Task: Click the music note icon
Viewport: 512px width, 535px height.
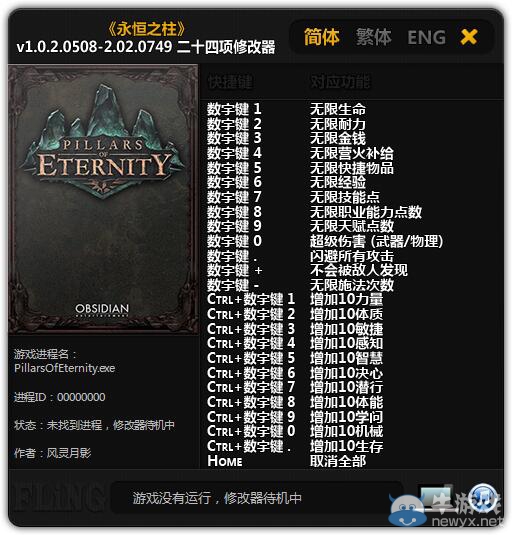Action: click(483, 497)
